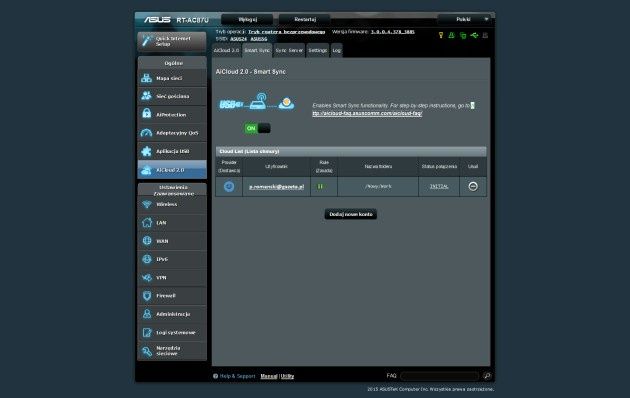Screen dimensions: 630x398
Task: Open the Polski language dropdown
Action: click(465, 19)
